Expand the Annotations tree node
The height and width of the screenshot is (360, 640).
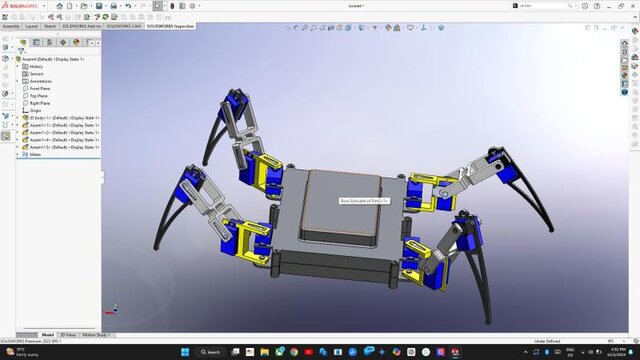click(x=18, y=81)
